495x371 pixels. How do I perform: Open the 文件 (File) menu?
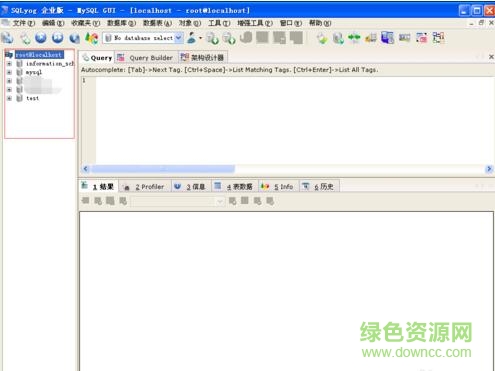pos(23,23)
